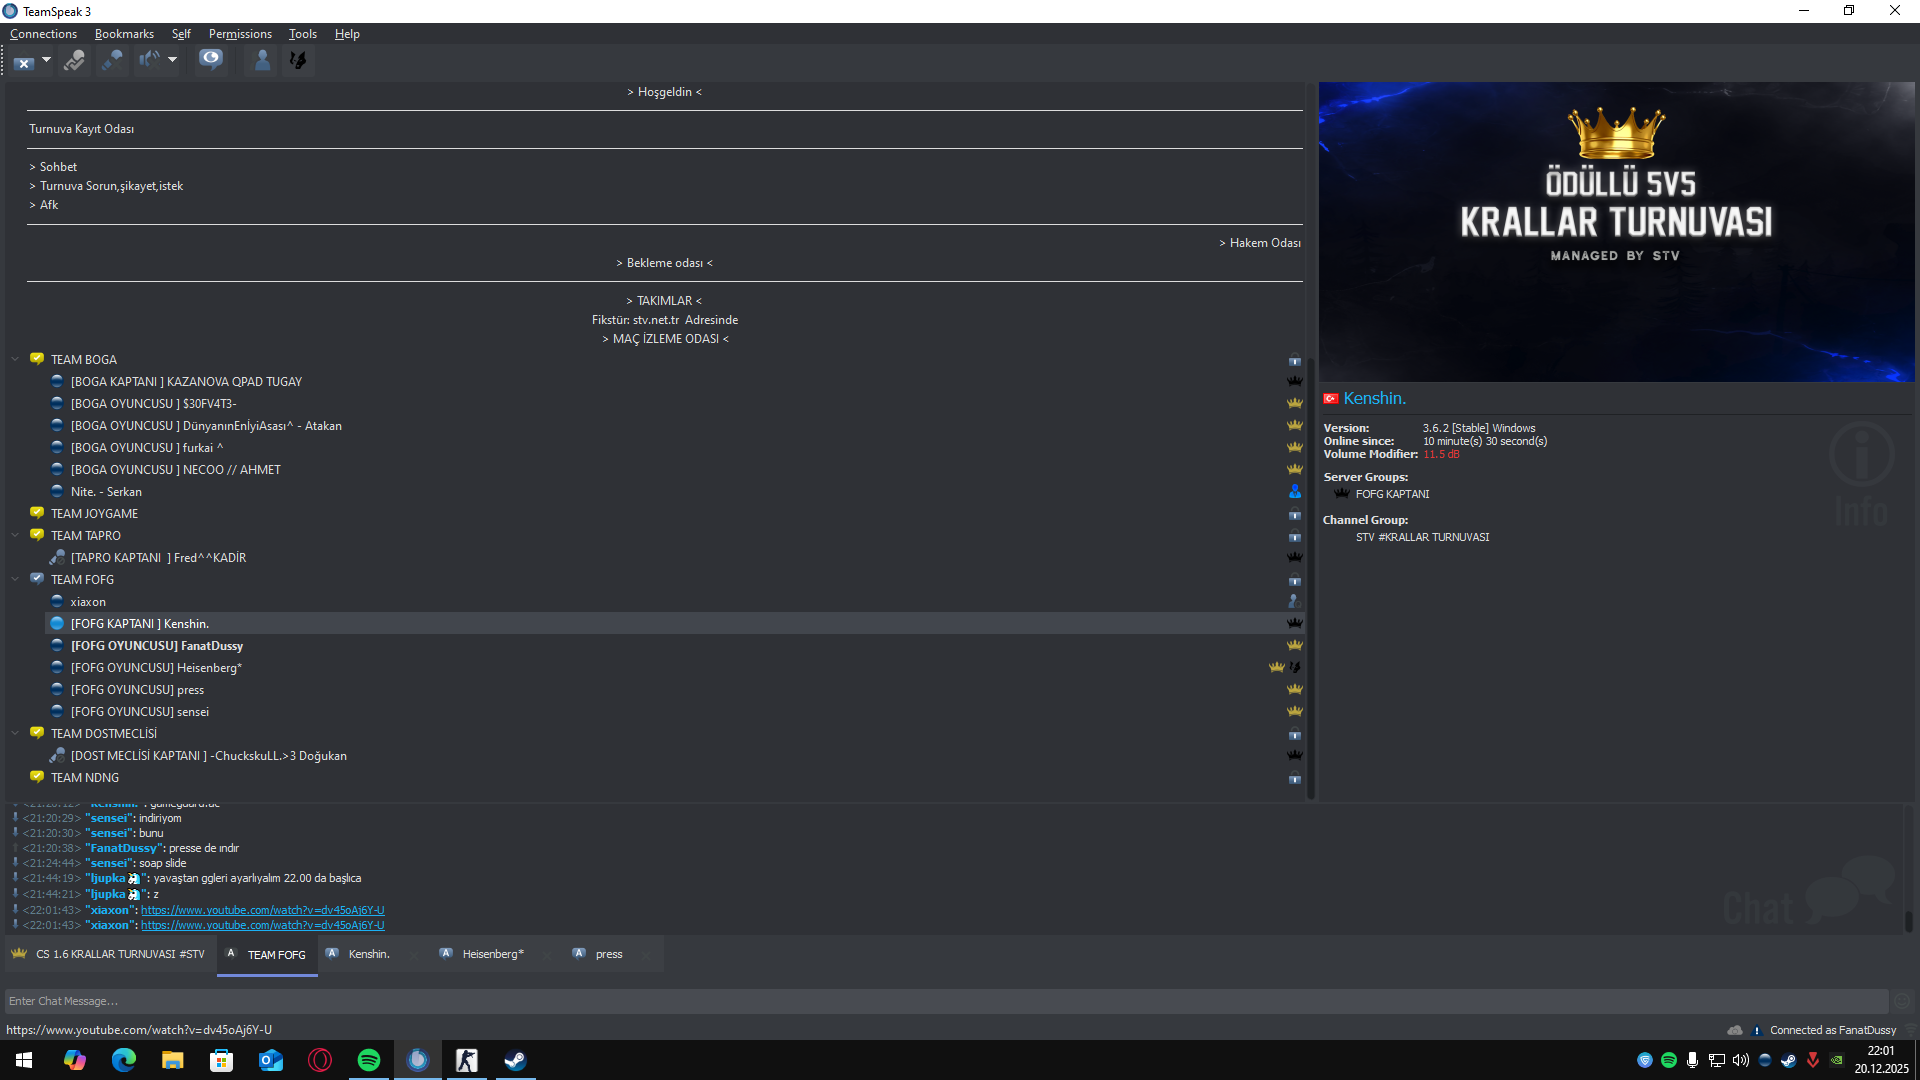Open Spotify from the taskbar
The height and width of the screenshot is (1080, 1920).
pyautogui.click(x=369, y=1060)
